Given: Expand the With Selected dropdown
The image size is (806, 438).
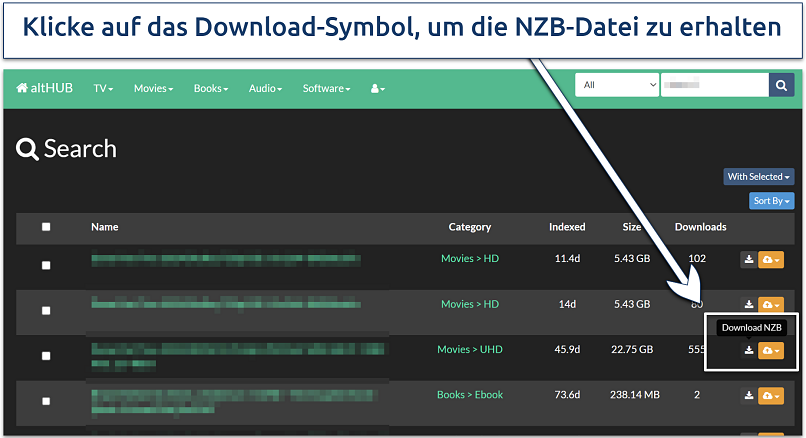Looking at the screenshot, I should (x=759, y=177).
